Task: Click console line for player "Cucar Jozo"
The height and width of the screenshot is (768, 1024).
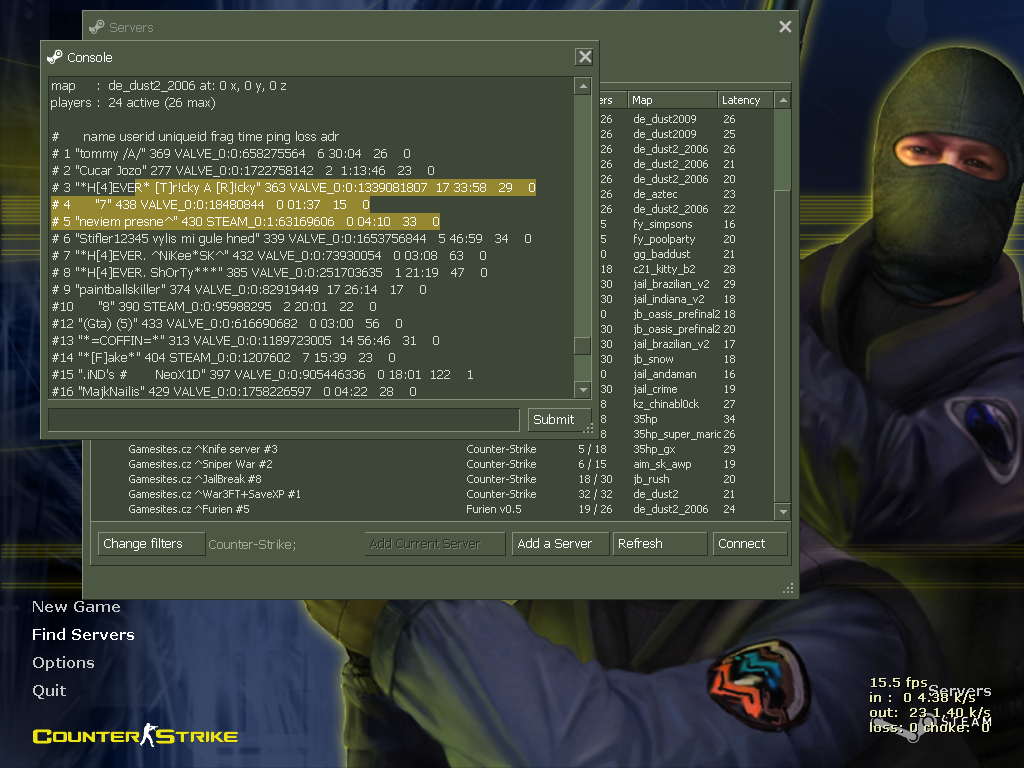Action: pyautogui.click(x=243, y=170)
